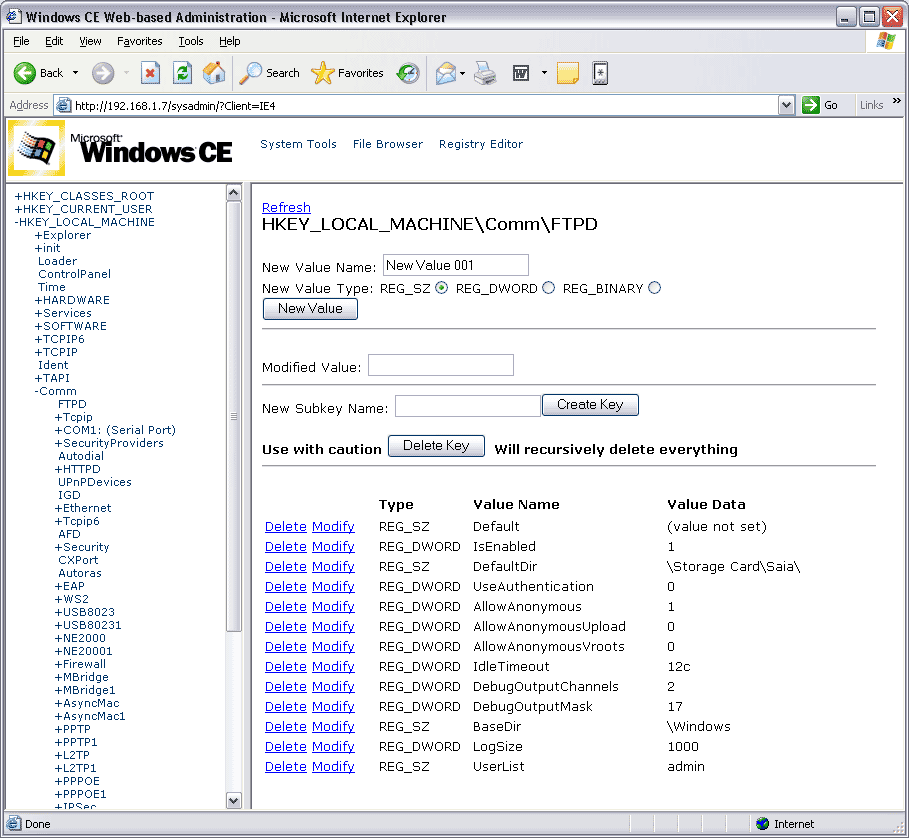
Task: Open the Home page icon
Action: click(x=214, y=73)
